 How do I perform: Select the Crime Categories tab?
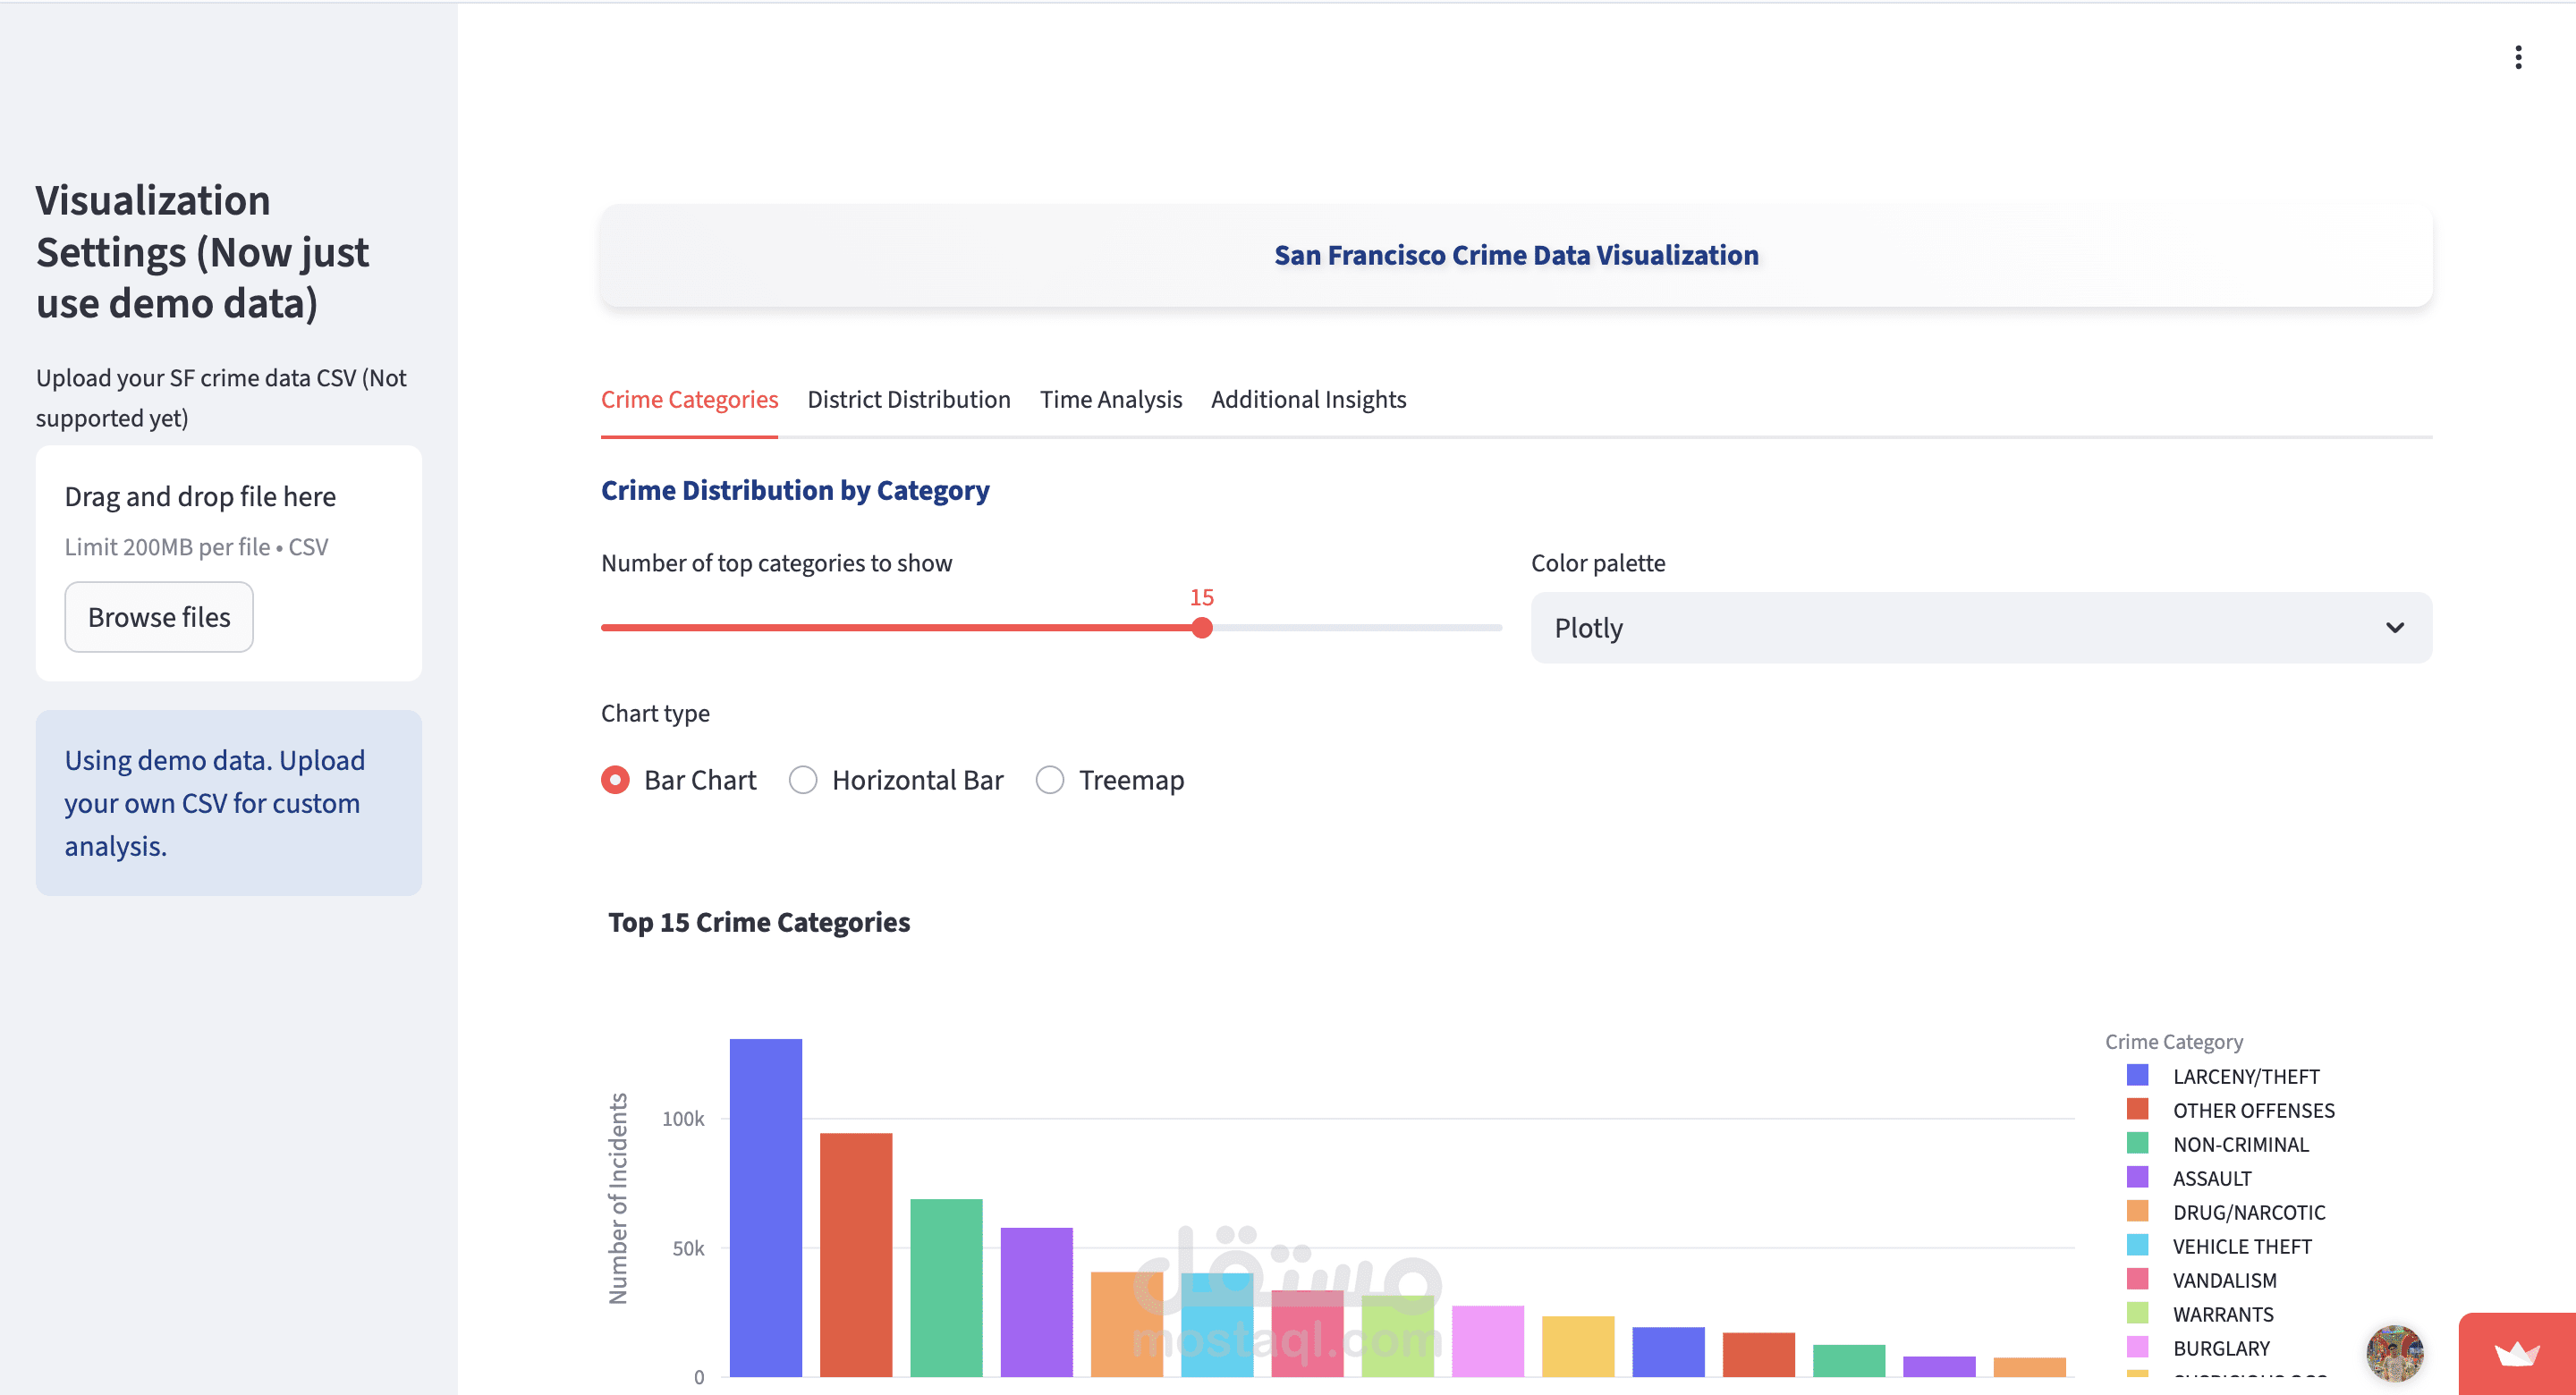pos(690,399)
